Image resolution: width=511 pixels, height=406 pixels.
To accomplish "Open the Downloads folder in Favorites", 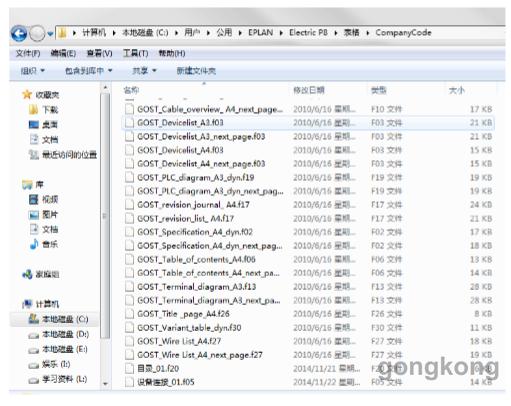I will click(44, 110).
